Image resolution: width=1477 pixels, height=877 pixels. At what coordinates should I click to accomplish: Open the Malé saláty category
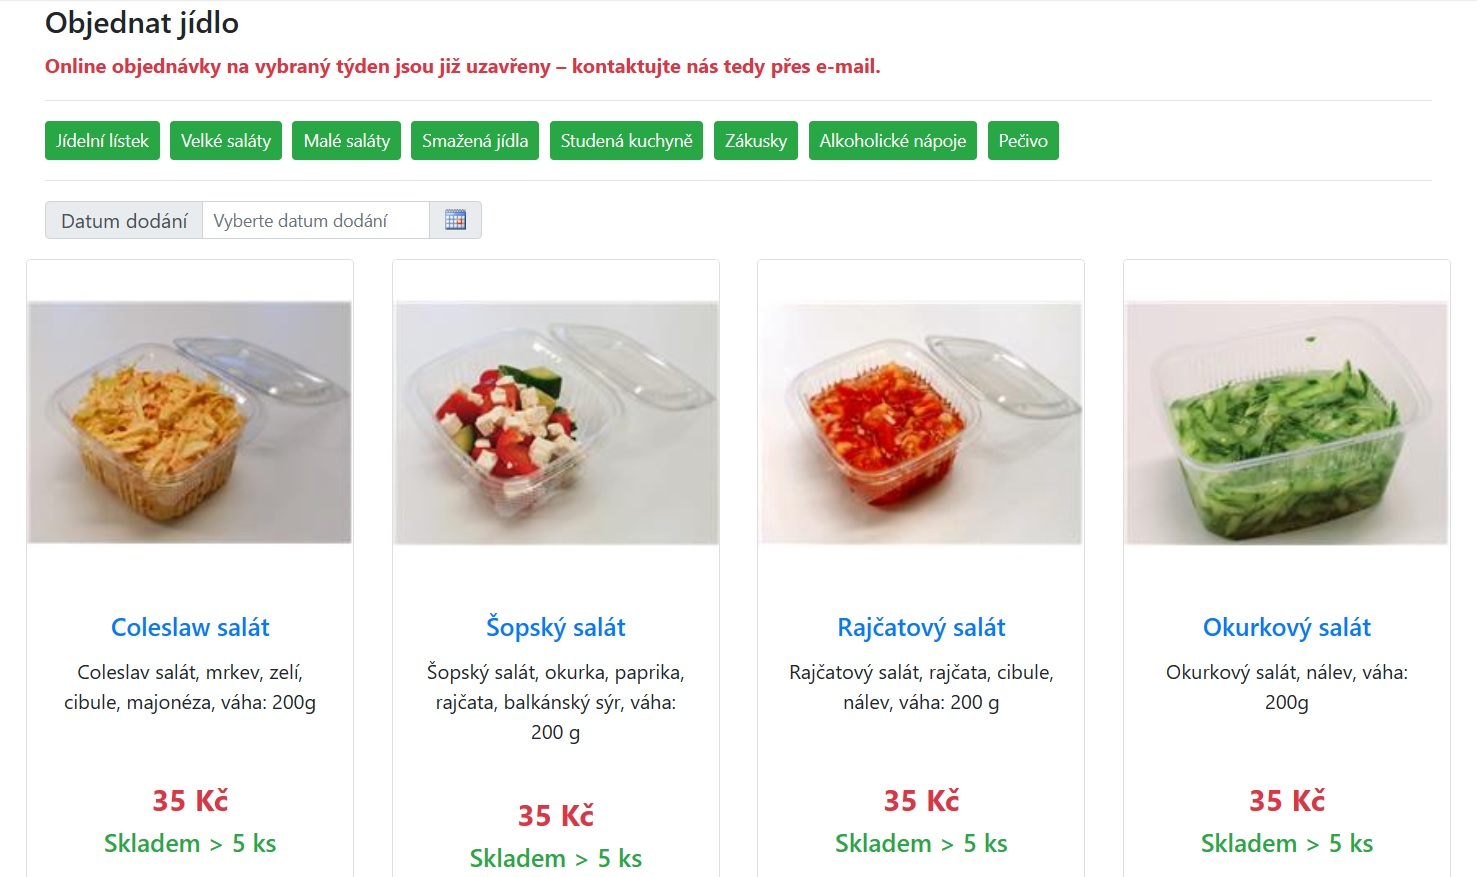[x=346, y=140]
